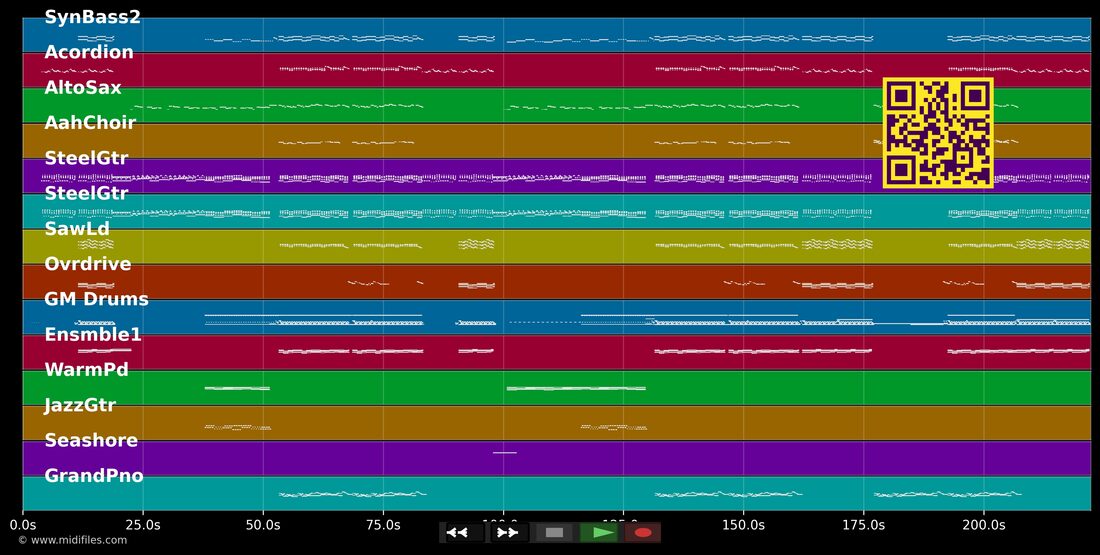Start playback with the green play button
Viewport: 1100px width, 555px height.
coord(599,533)
